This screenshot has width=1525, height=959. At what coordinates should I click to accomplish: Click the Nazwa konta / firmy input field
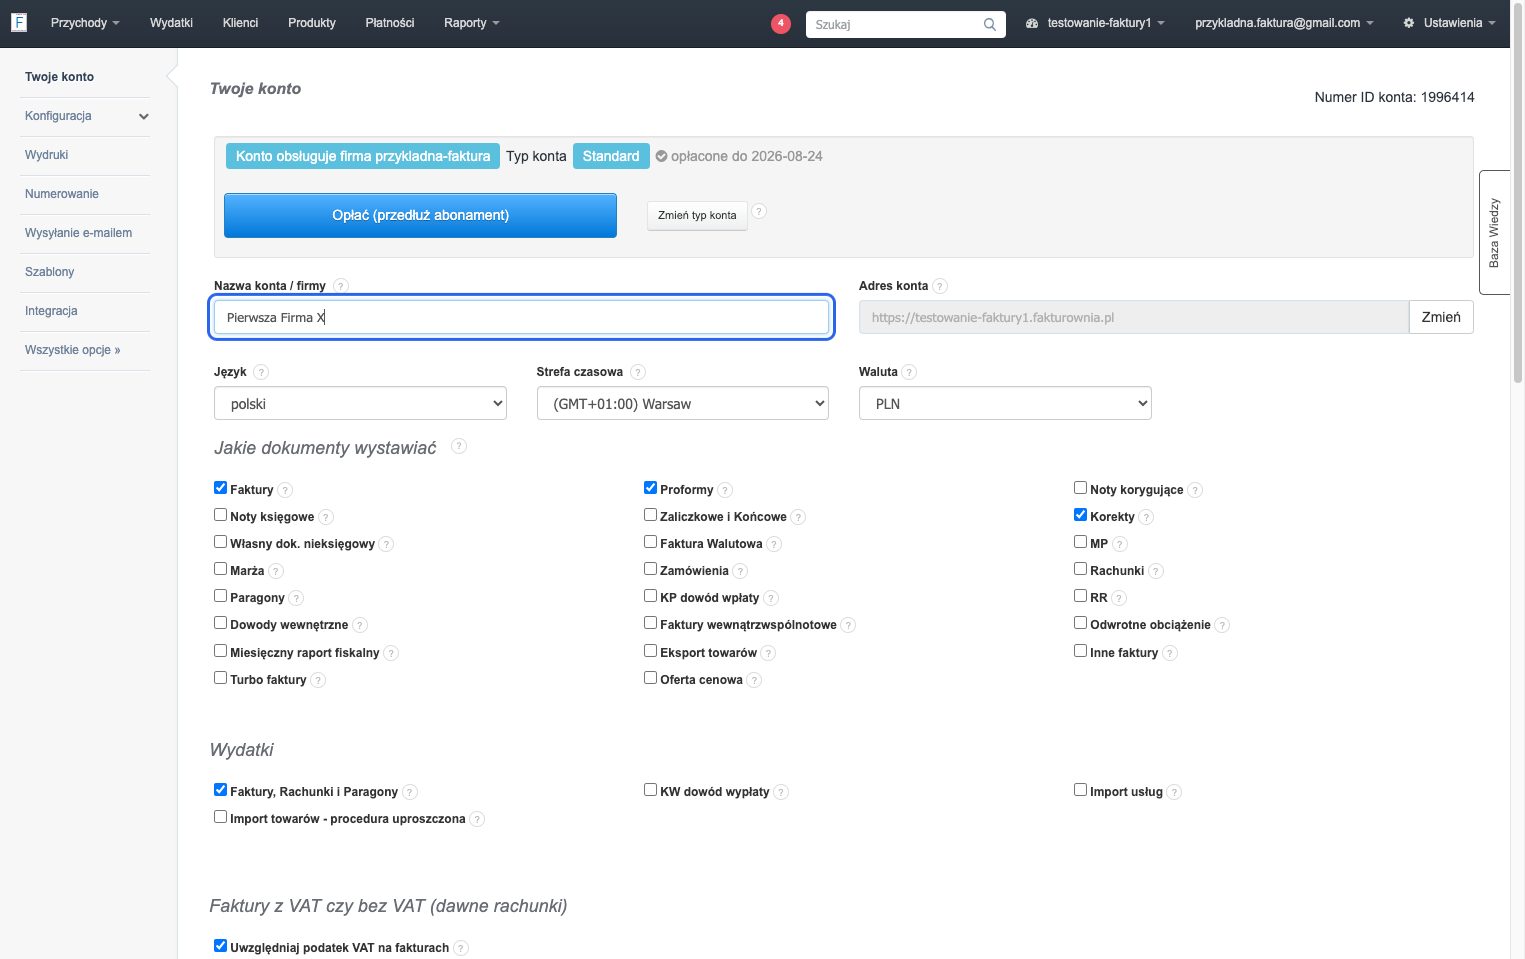click(521, 317)
